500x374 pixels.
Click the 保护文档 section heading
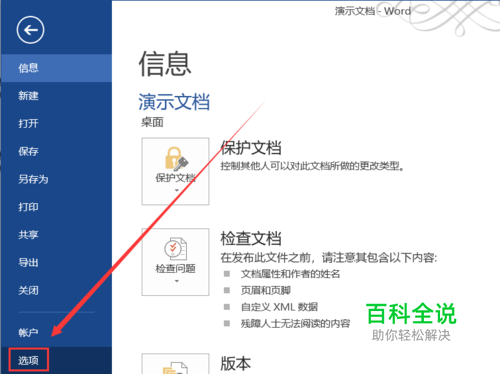(251, 148)
